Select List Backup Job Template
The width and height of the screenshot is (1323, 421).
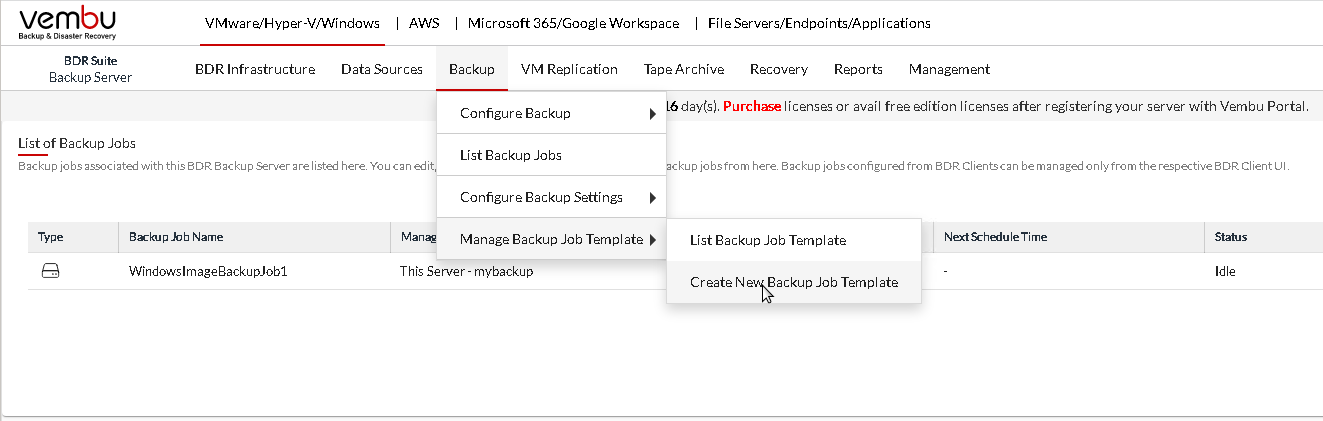(794, 240)
